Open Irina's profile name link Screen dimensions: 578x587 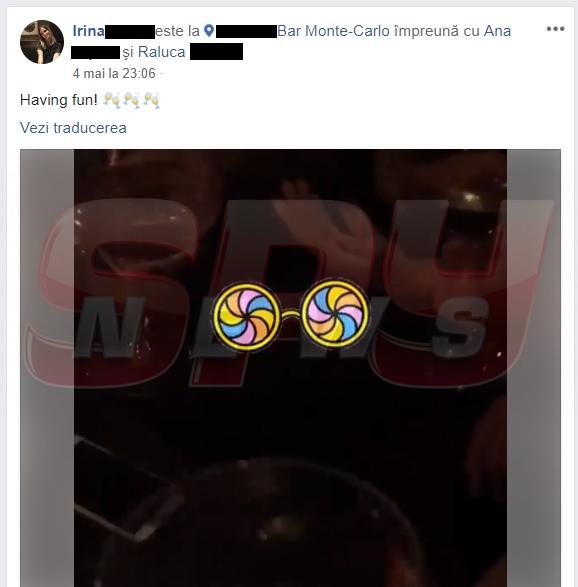[88, 31]
